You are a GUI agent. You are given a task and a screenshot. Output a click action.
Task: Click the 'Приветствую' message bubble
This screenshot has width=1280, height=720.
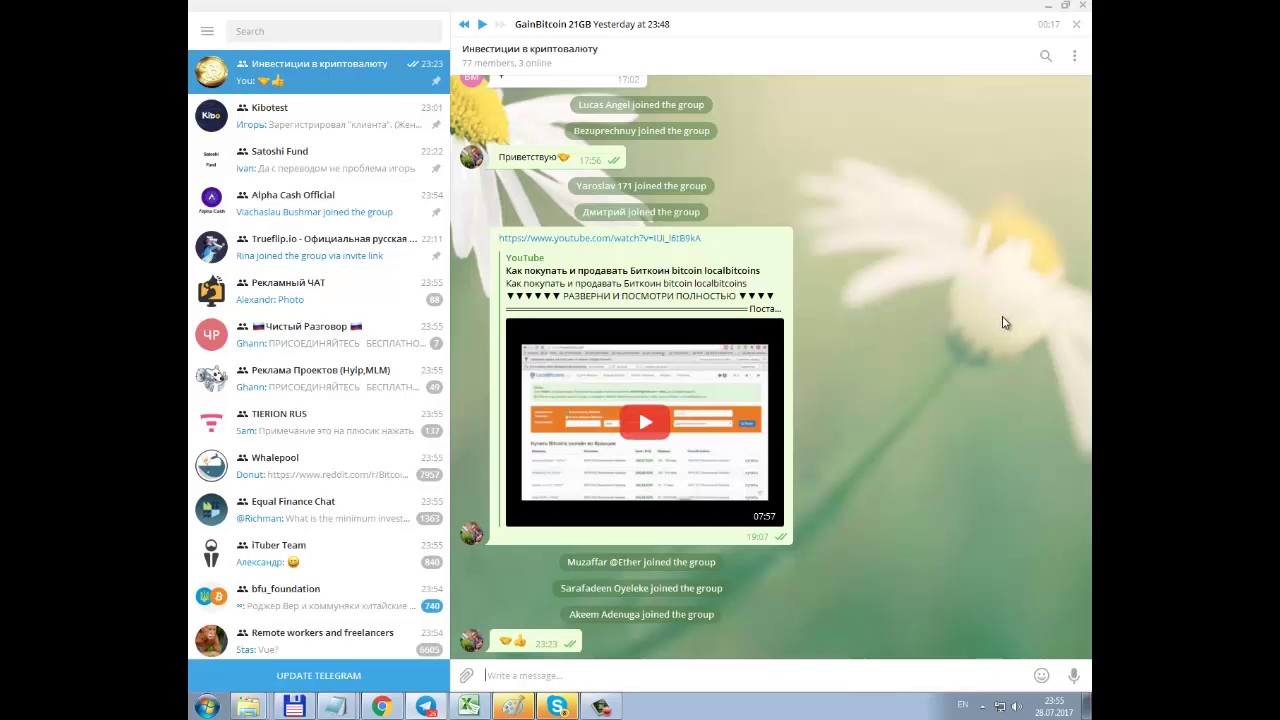[560, 158]
